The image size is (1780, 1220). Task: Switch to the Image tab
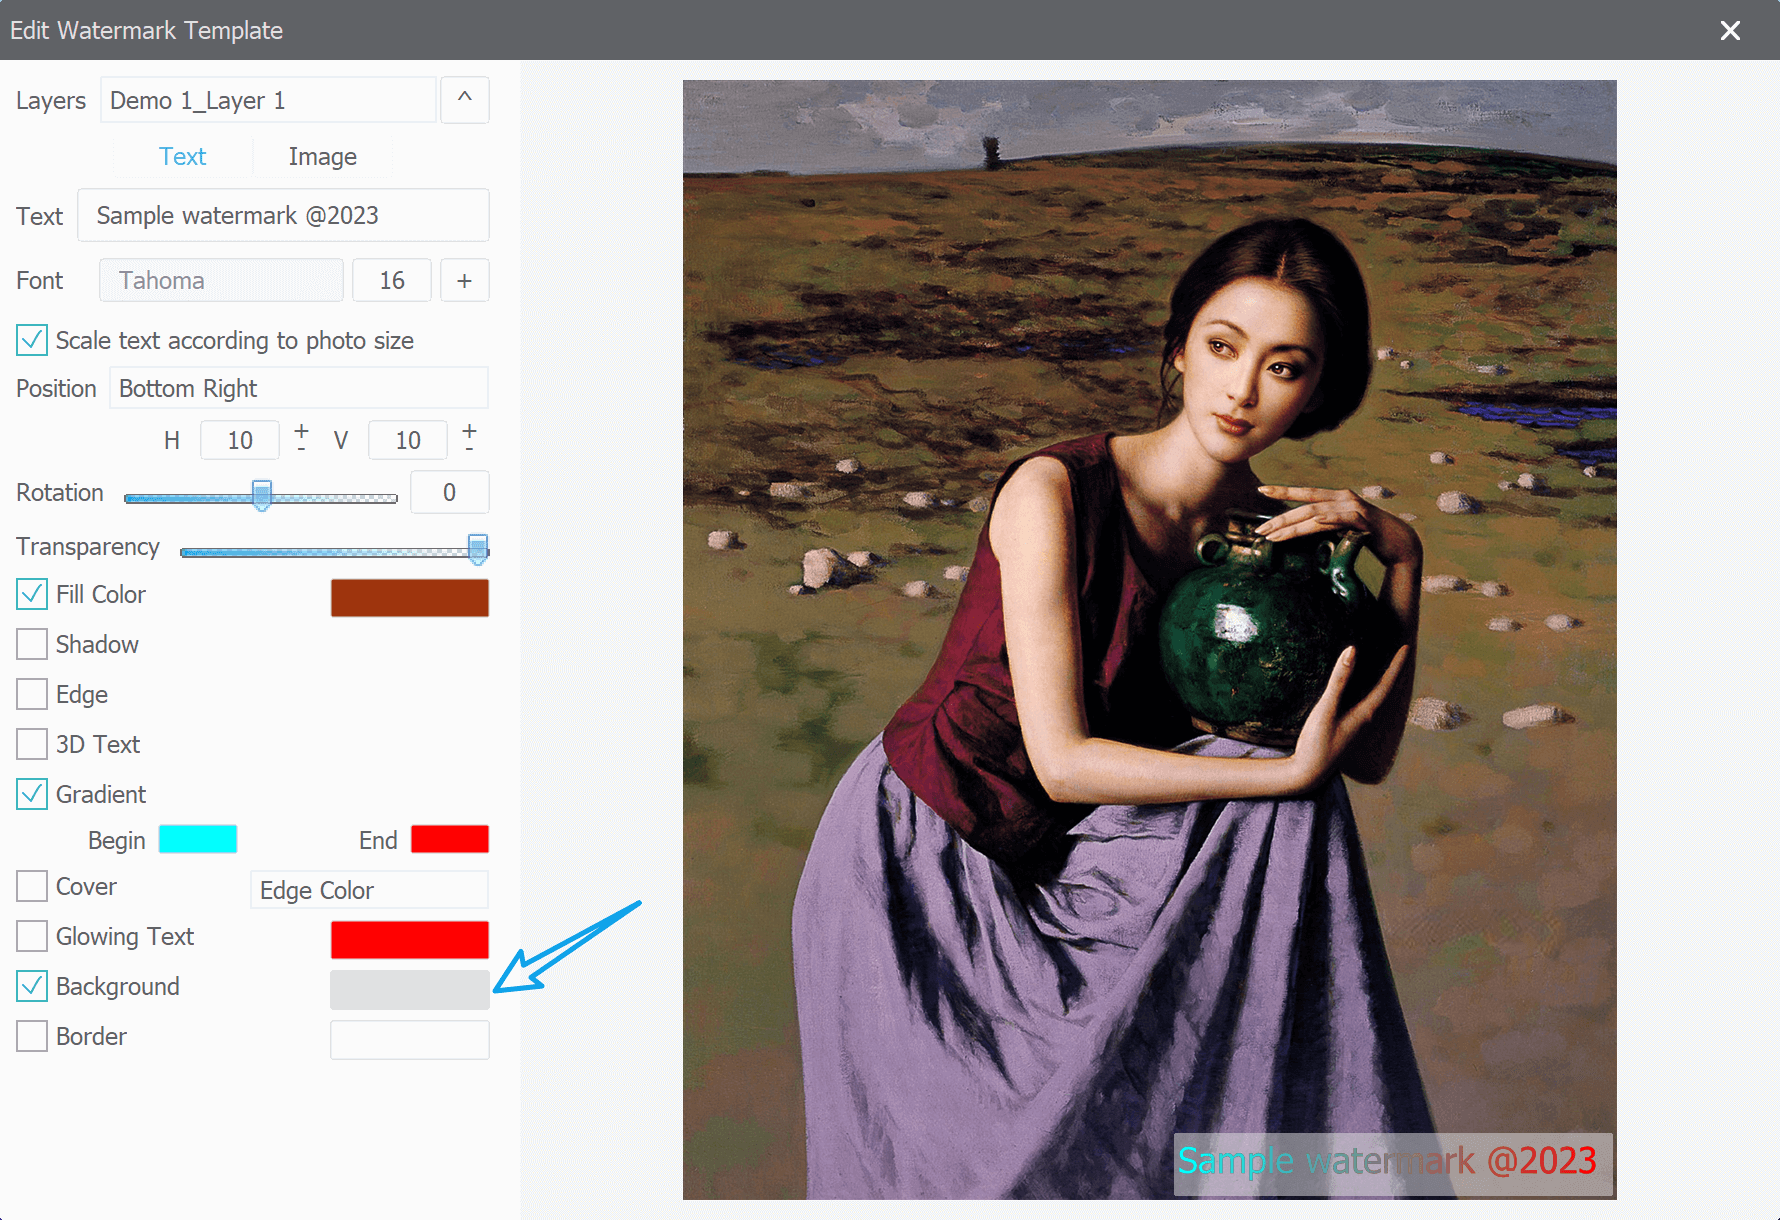(322, 156)
